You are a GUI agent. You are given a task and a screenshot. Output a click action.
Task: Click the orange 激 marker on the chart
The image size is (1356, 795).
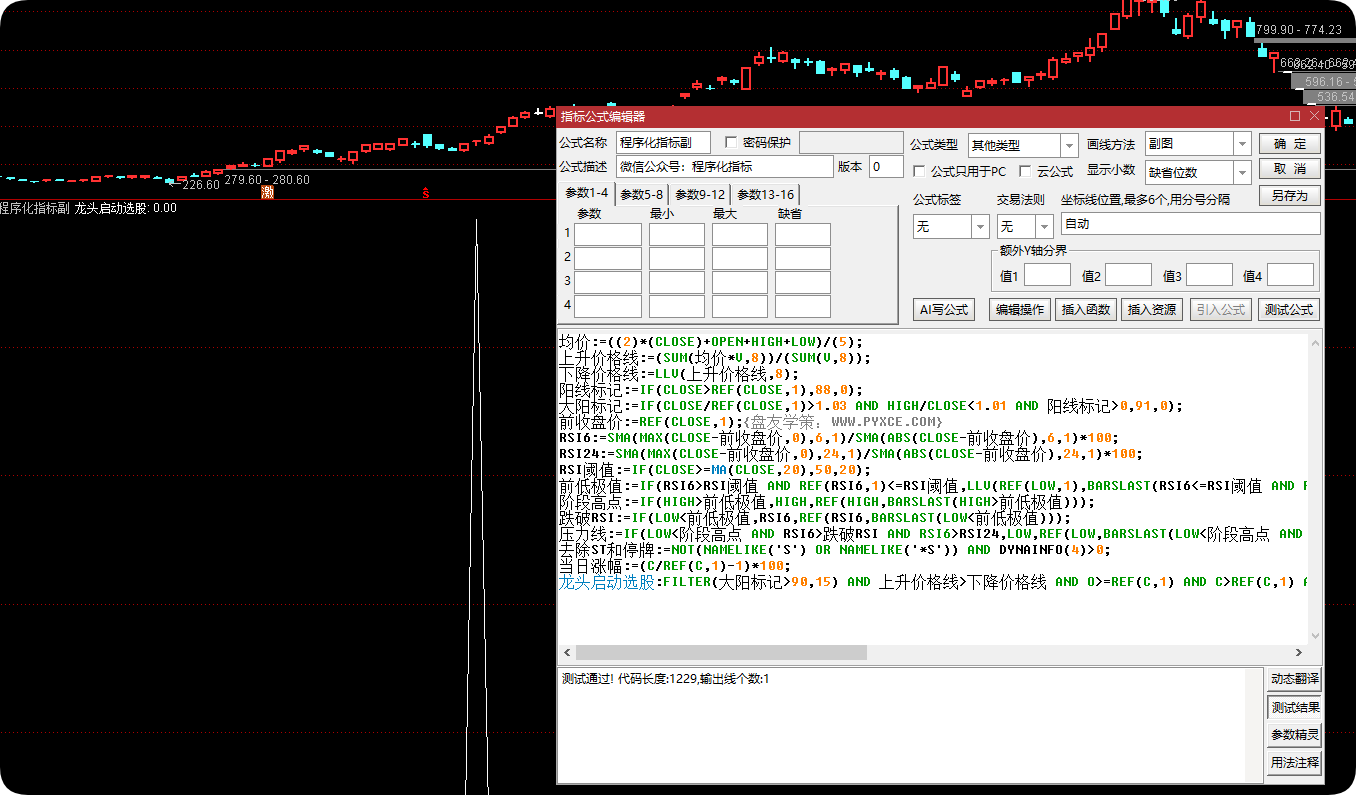click(267, 192)
